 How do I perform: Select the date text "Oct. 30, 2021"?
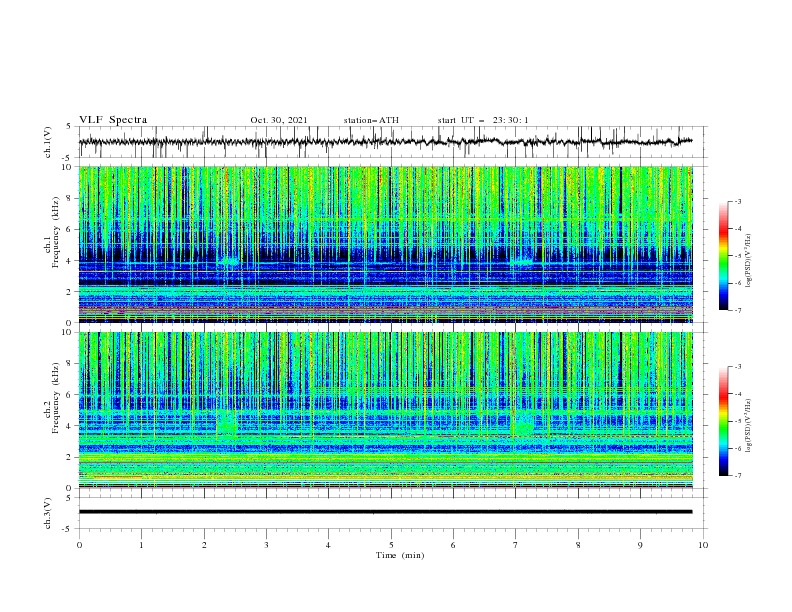279,120
